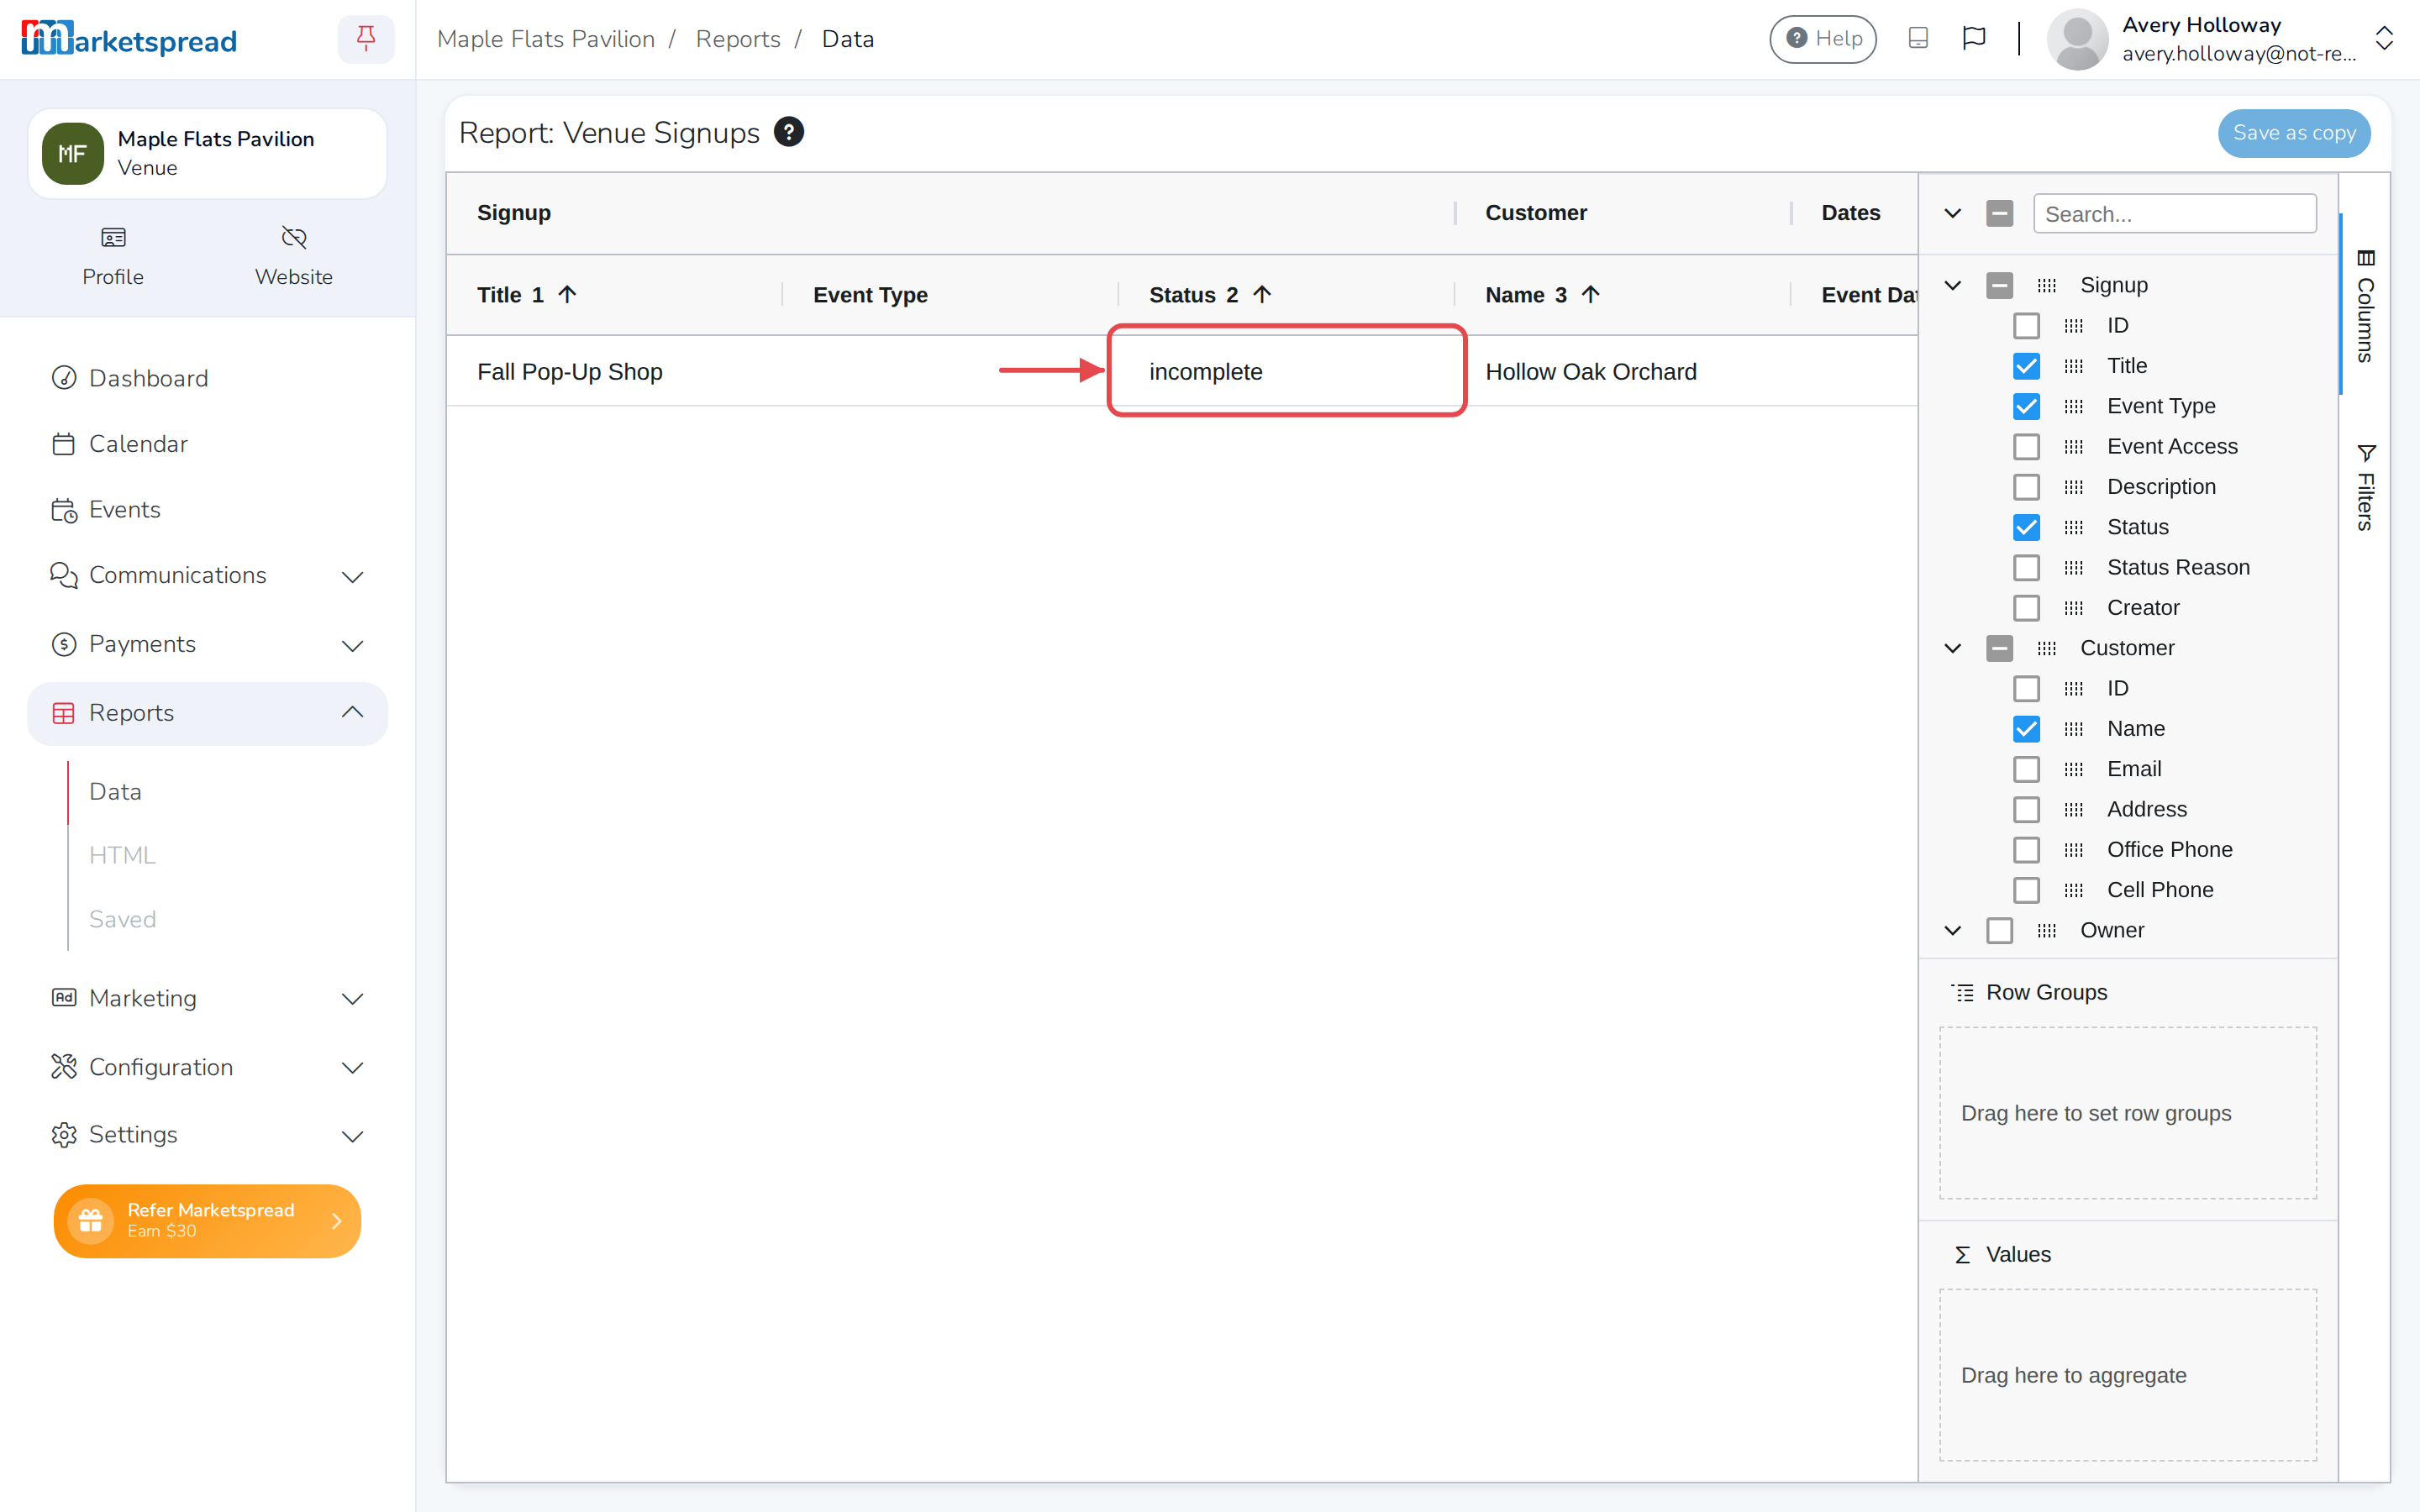
Task: Click the sort arrow on Status column
Action: click(x=1262, y=294)
